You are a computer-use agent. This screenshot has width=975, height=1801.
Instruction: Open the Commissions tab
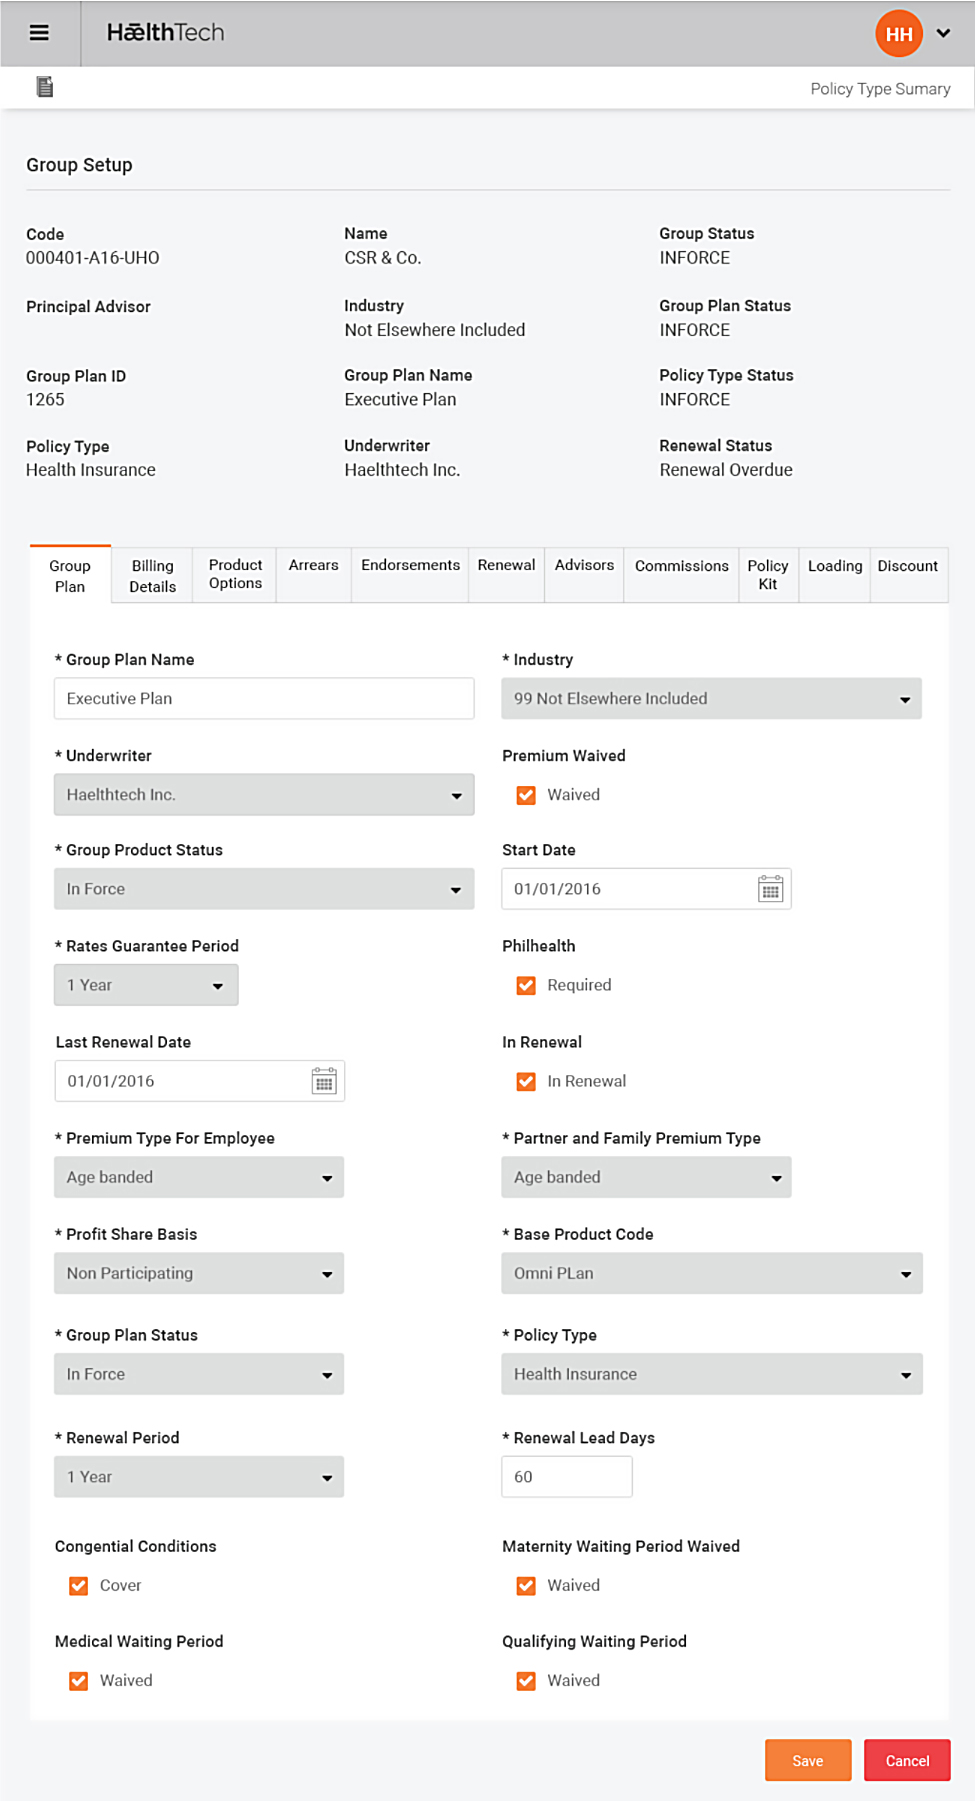[x=681, y=566]
